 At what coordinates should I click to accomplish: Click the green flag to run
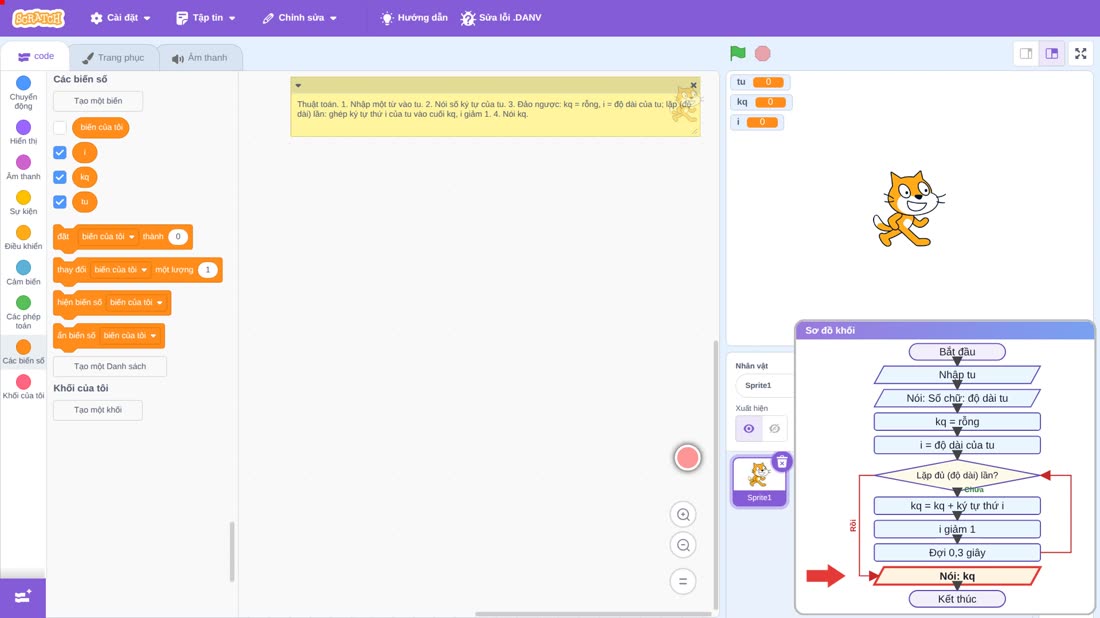(x=737, y=53)
